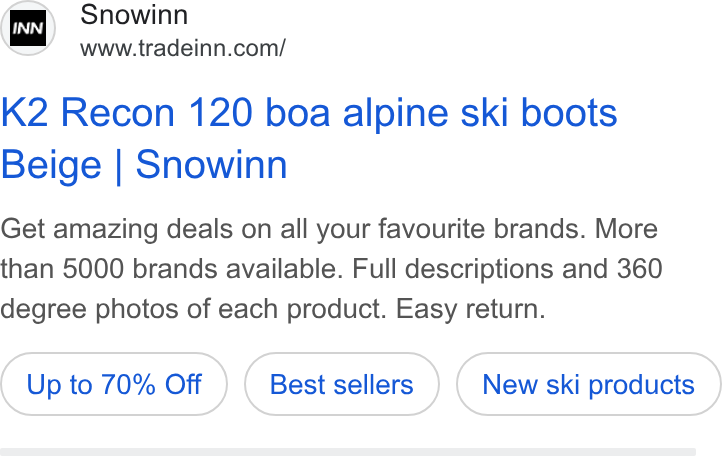The width and height of the screenshot is (722, 456).
Task: Click the Full descriptions and 360 text
Action: (507, 269)
